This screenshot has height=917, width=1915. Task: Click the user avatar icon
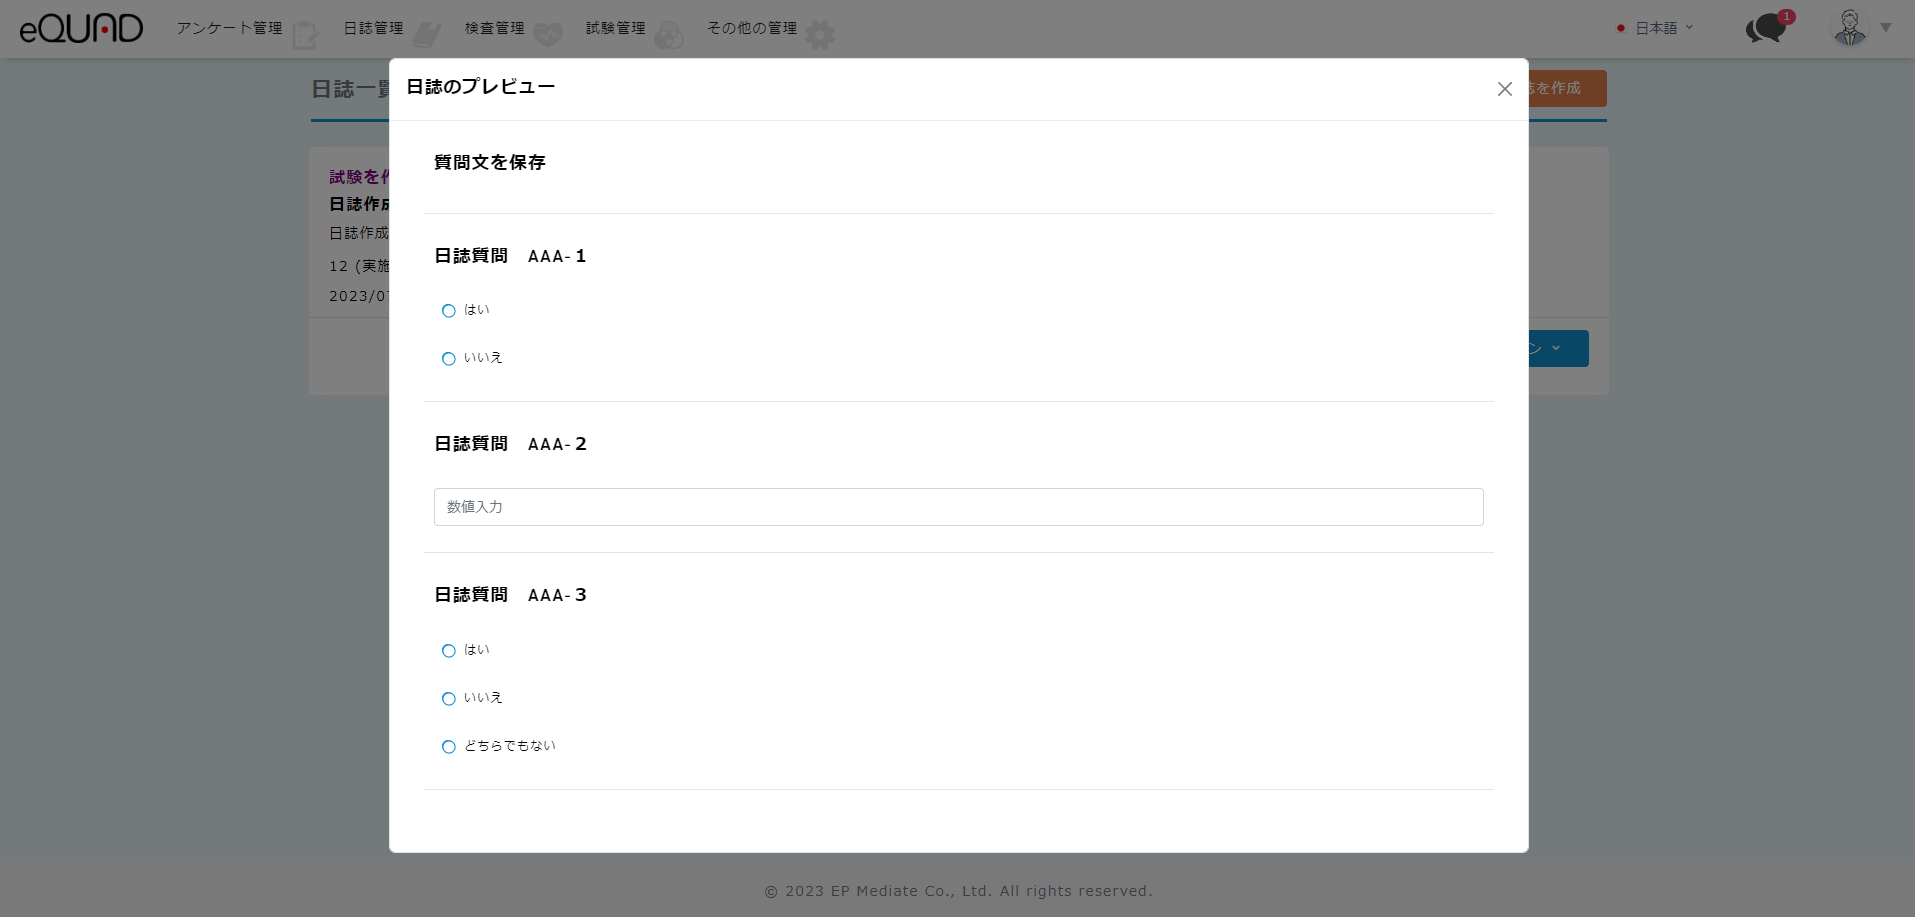coord(1849,28)
